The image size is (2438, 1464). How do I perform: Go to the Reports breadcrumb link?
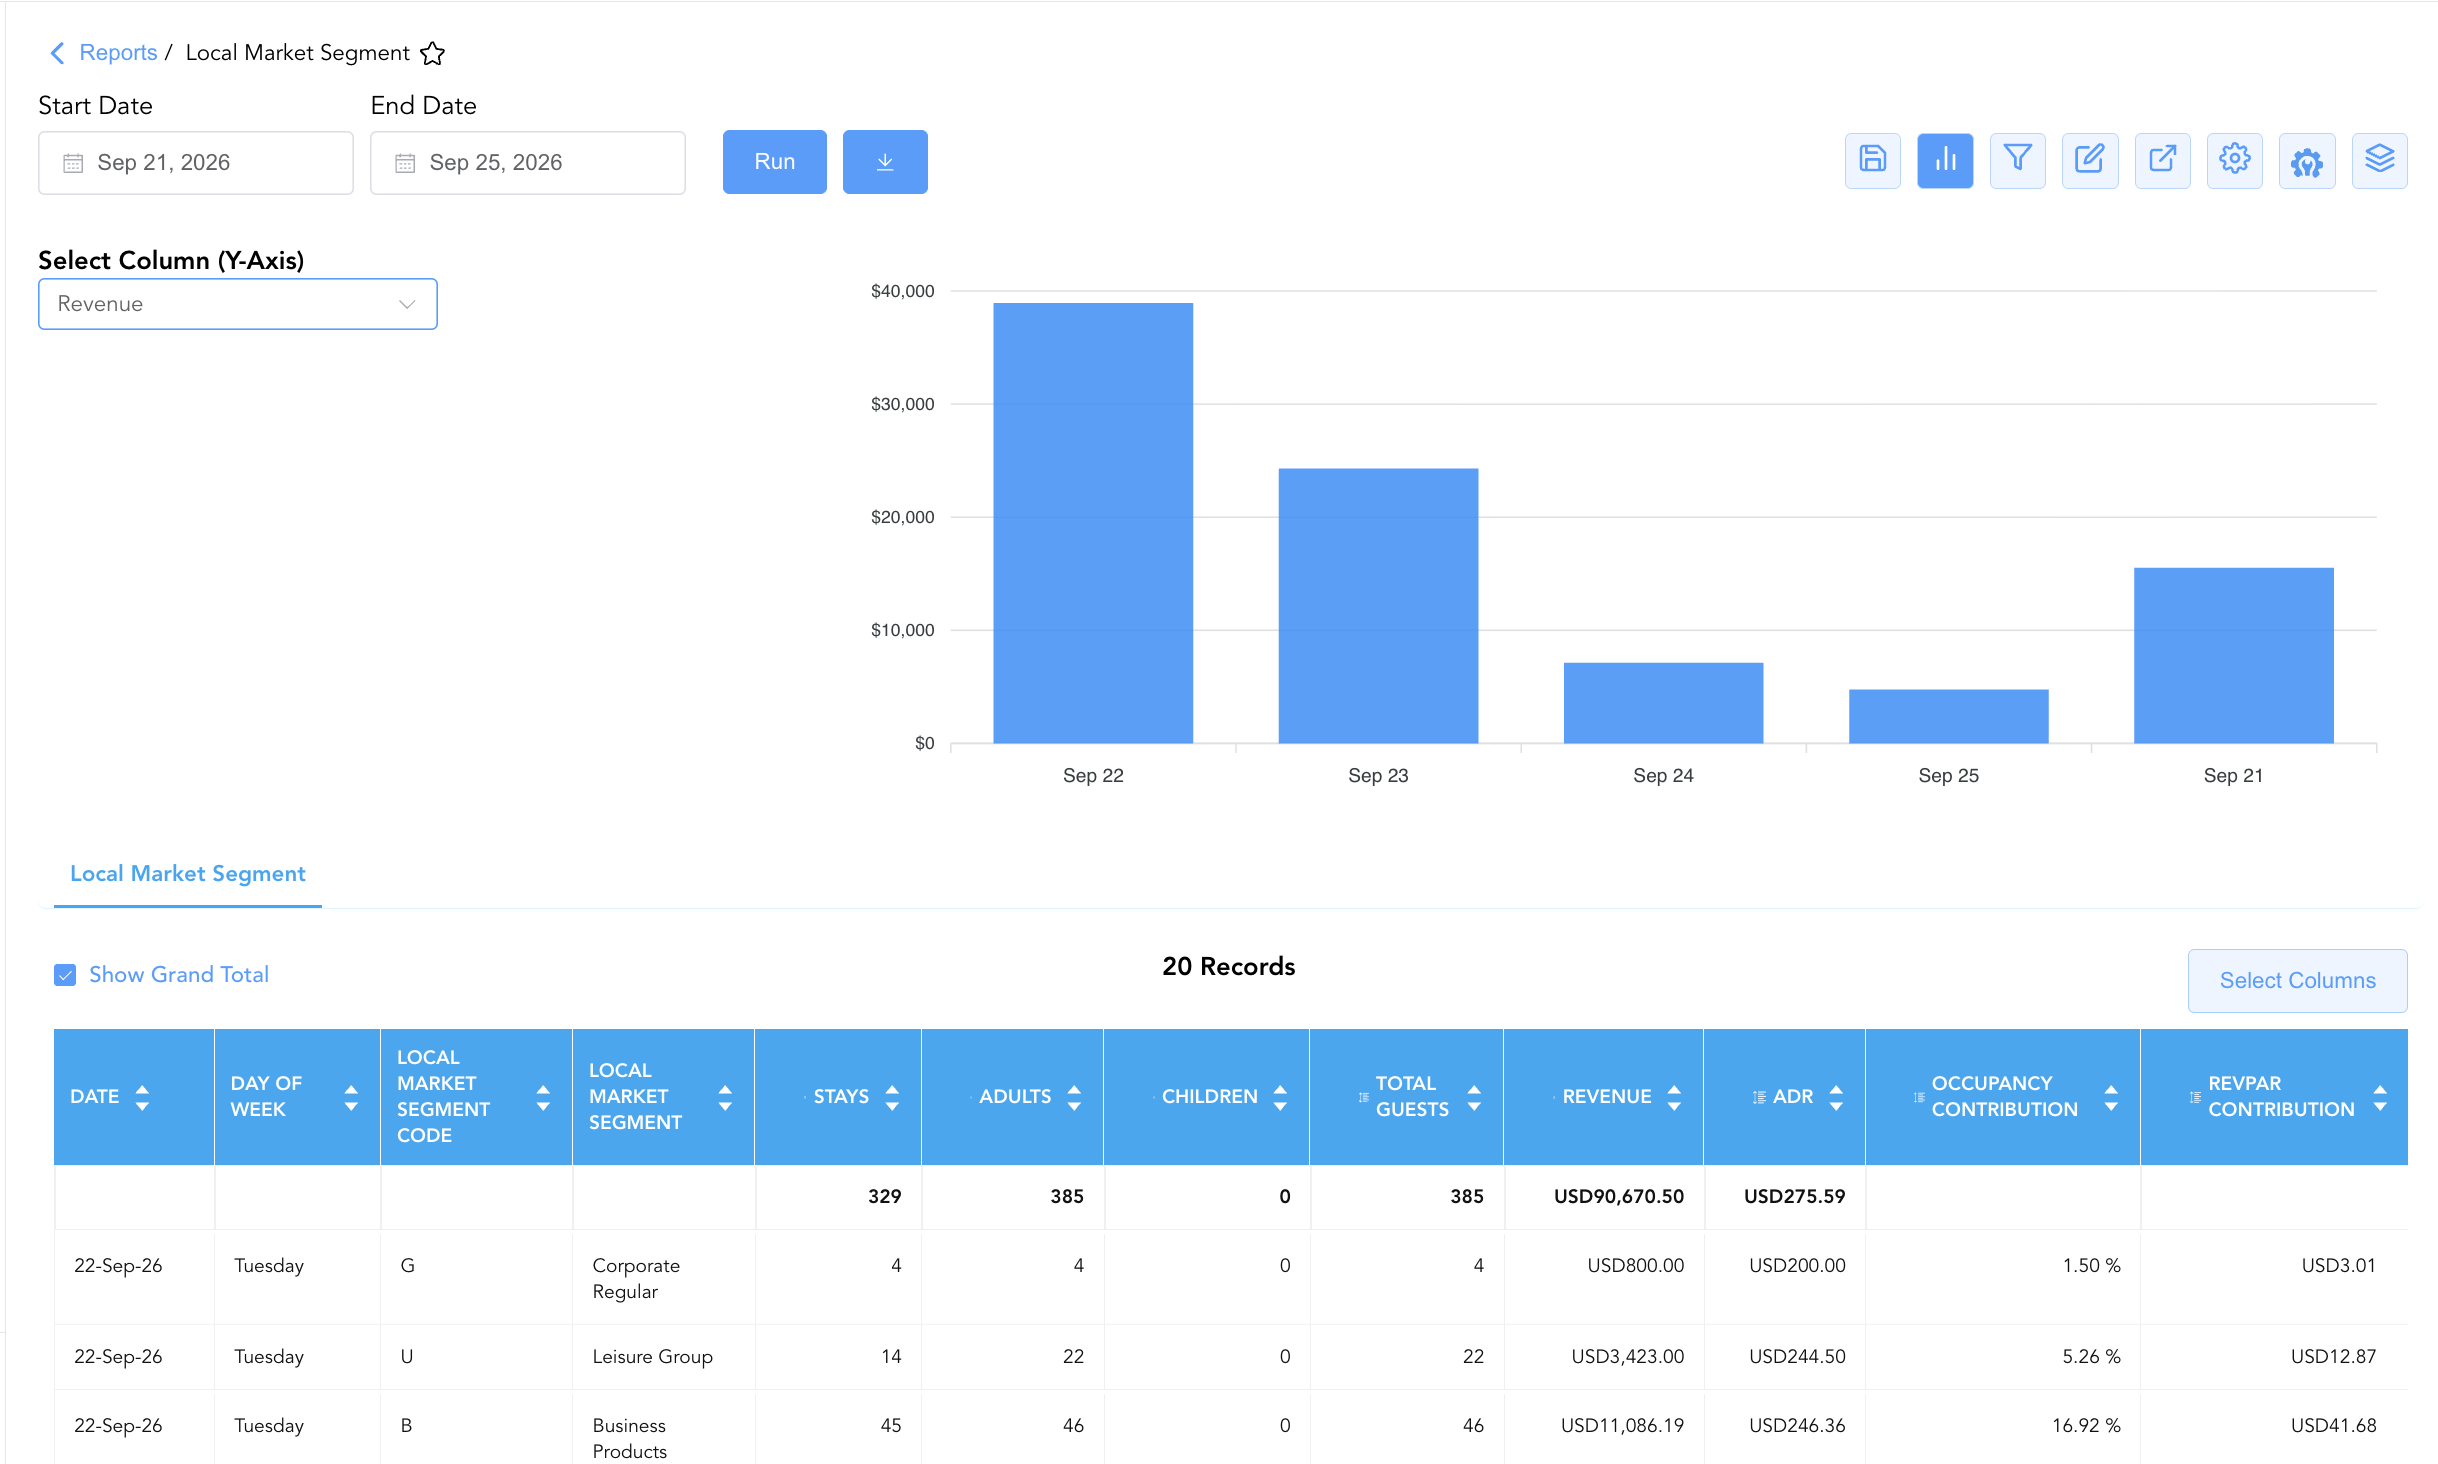(x=118, y=53)
